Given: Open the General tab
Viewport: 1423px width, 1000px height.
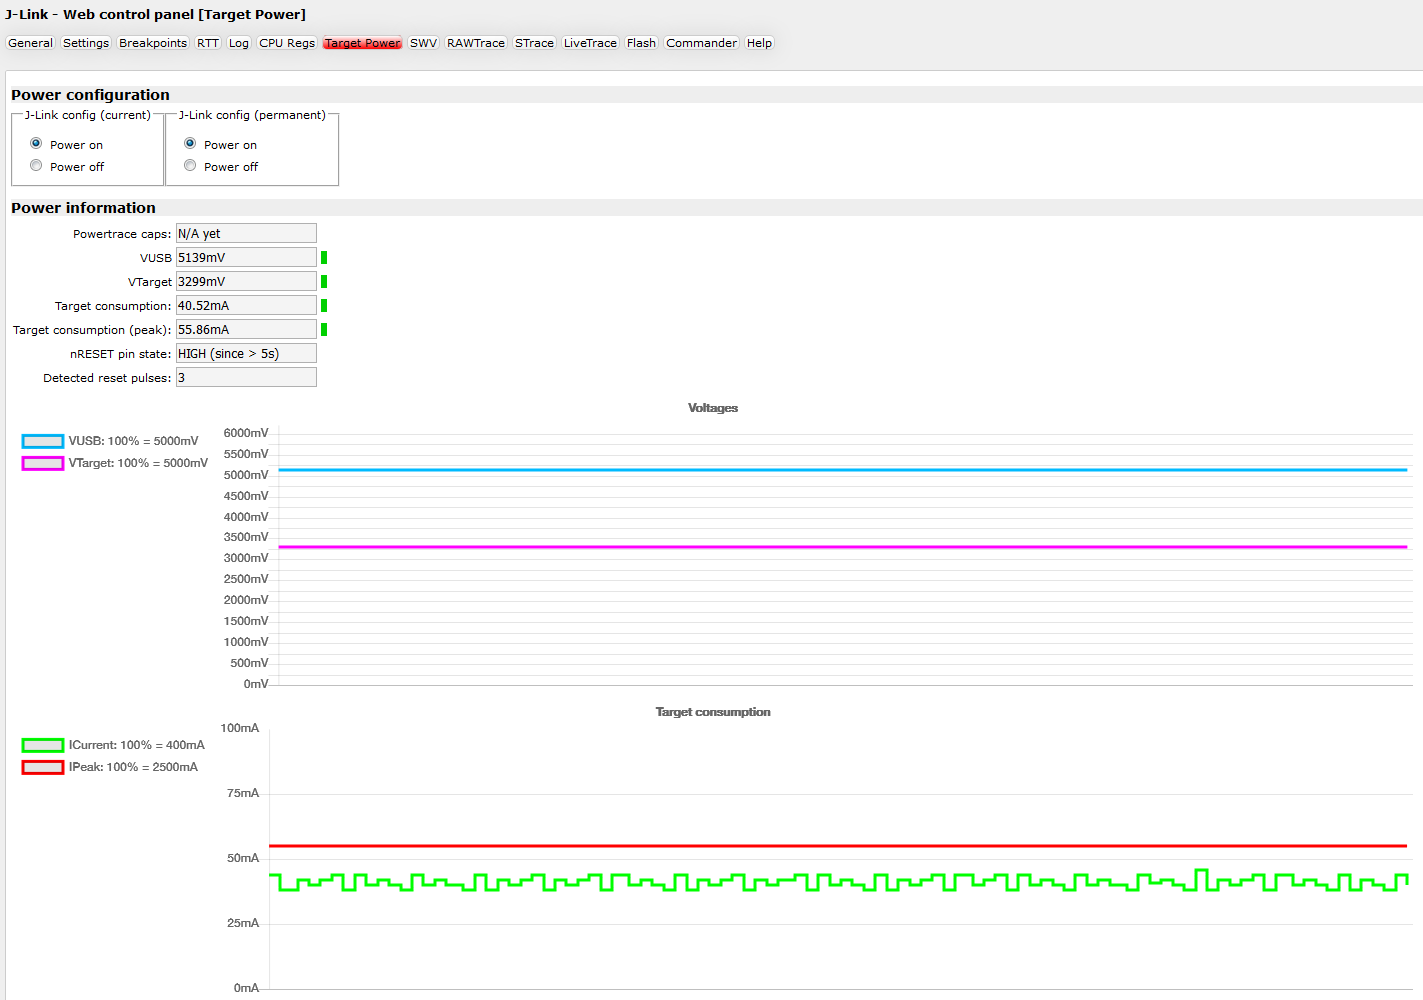Looking at the screenshot, I should click(x=30, y=43).
